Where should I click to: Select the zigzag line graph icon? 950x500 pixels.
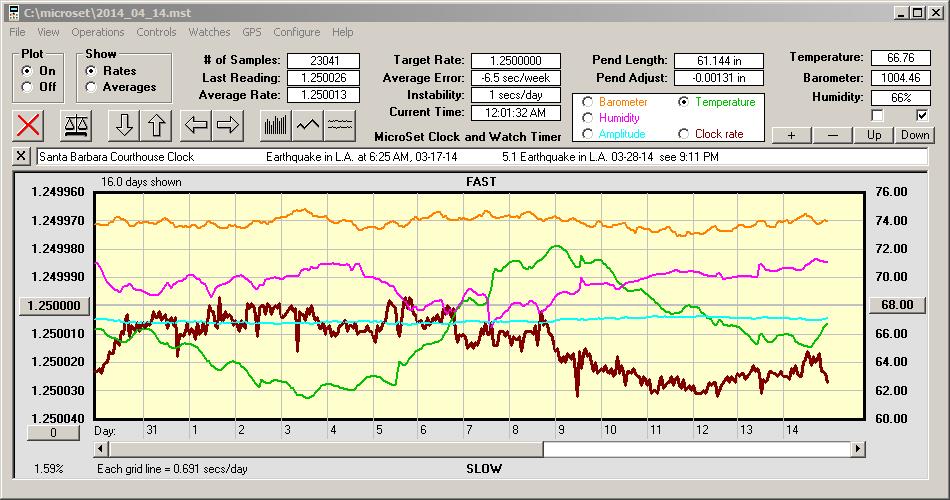click(x=308, y=125)
